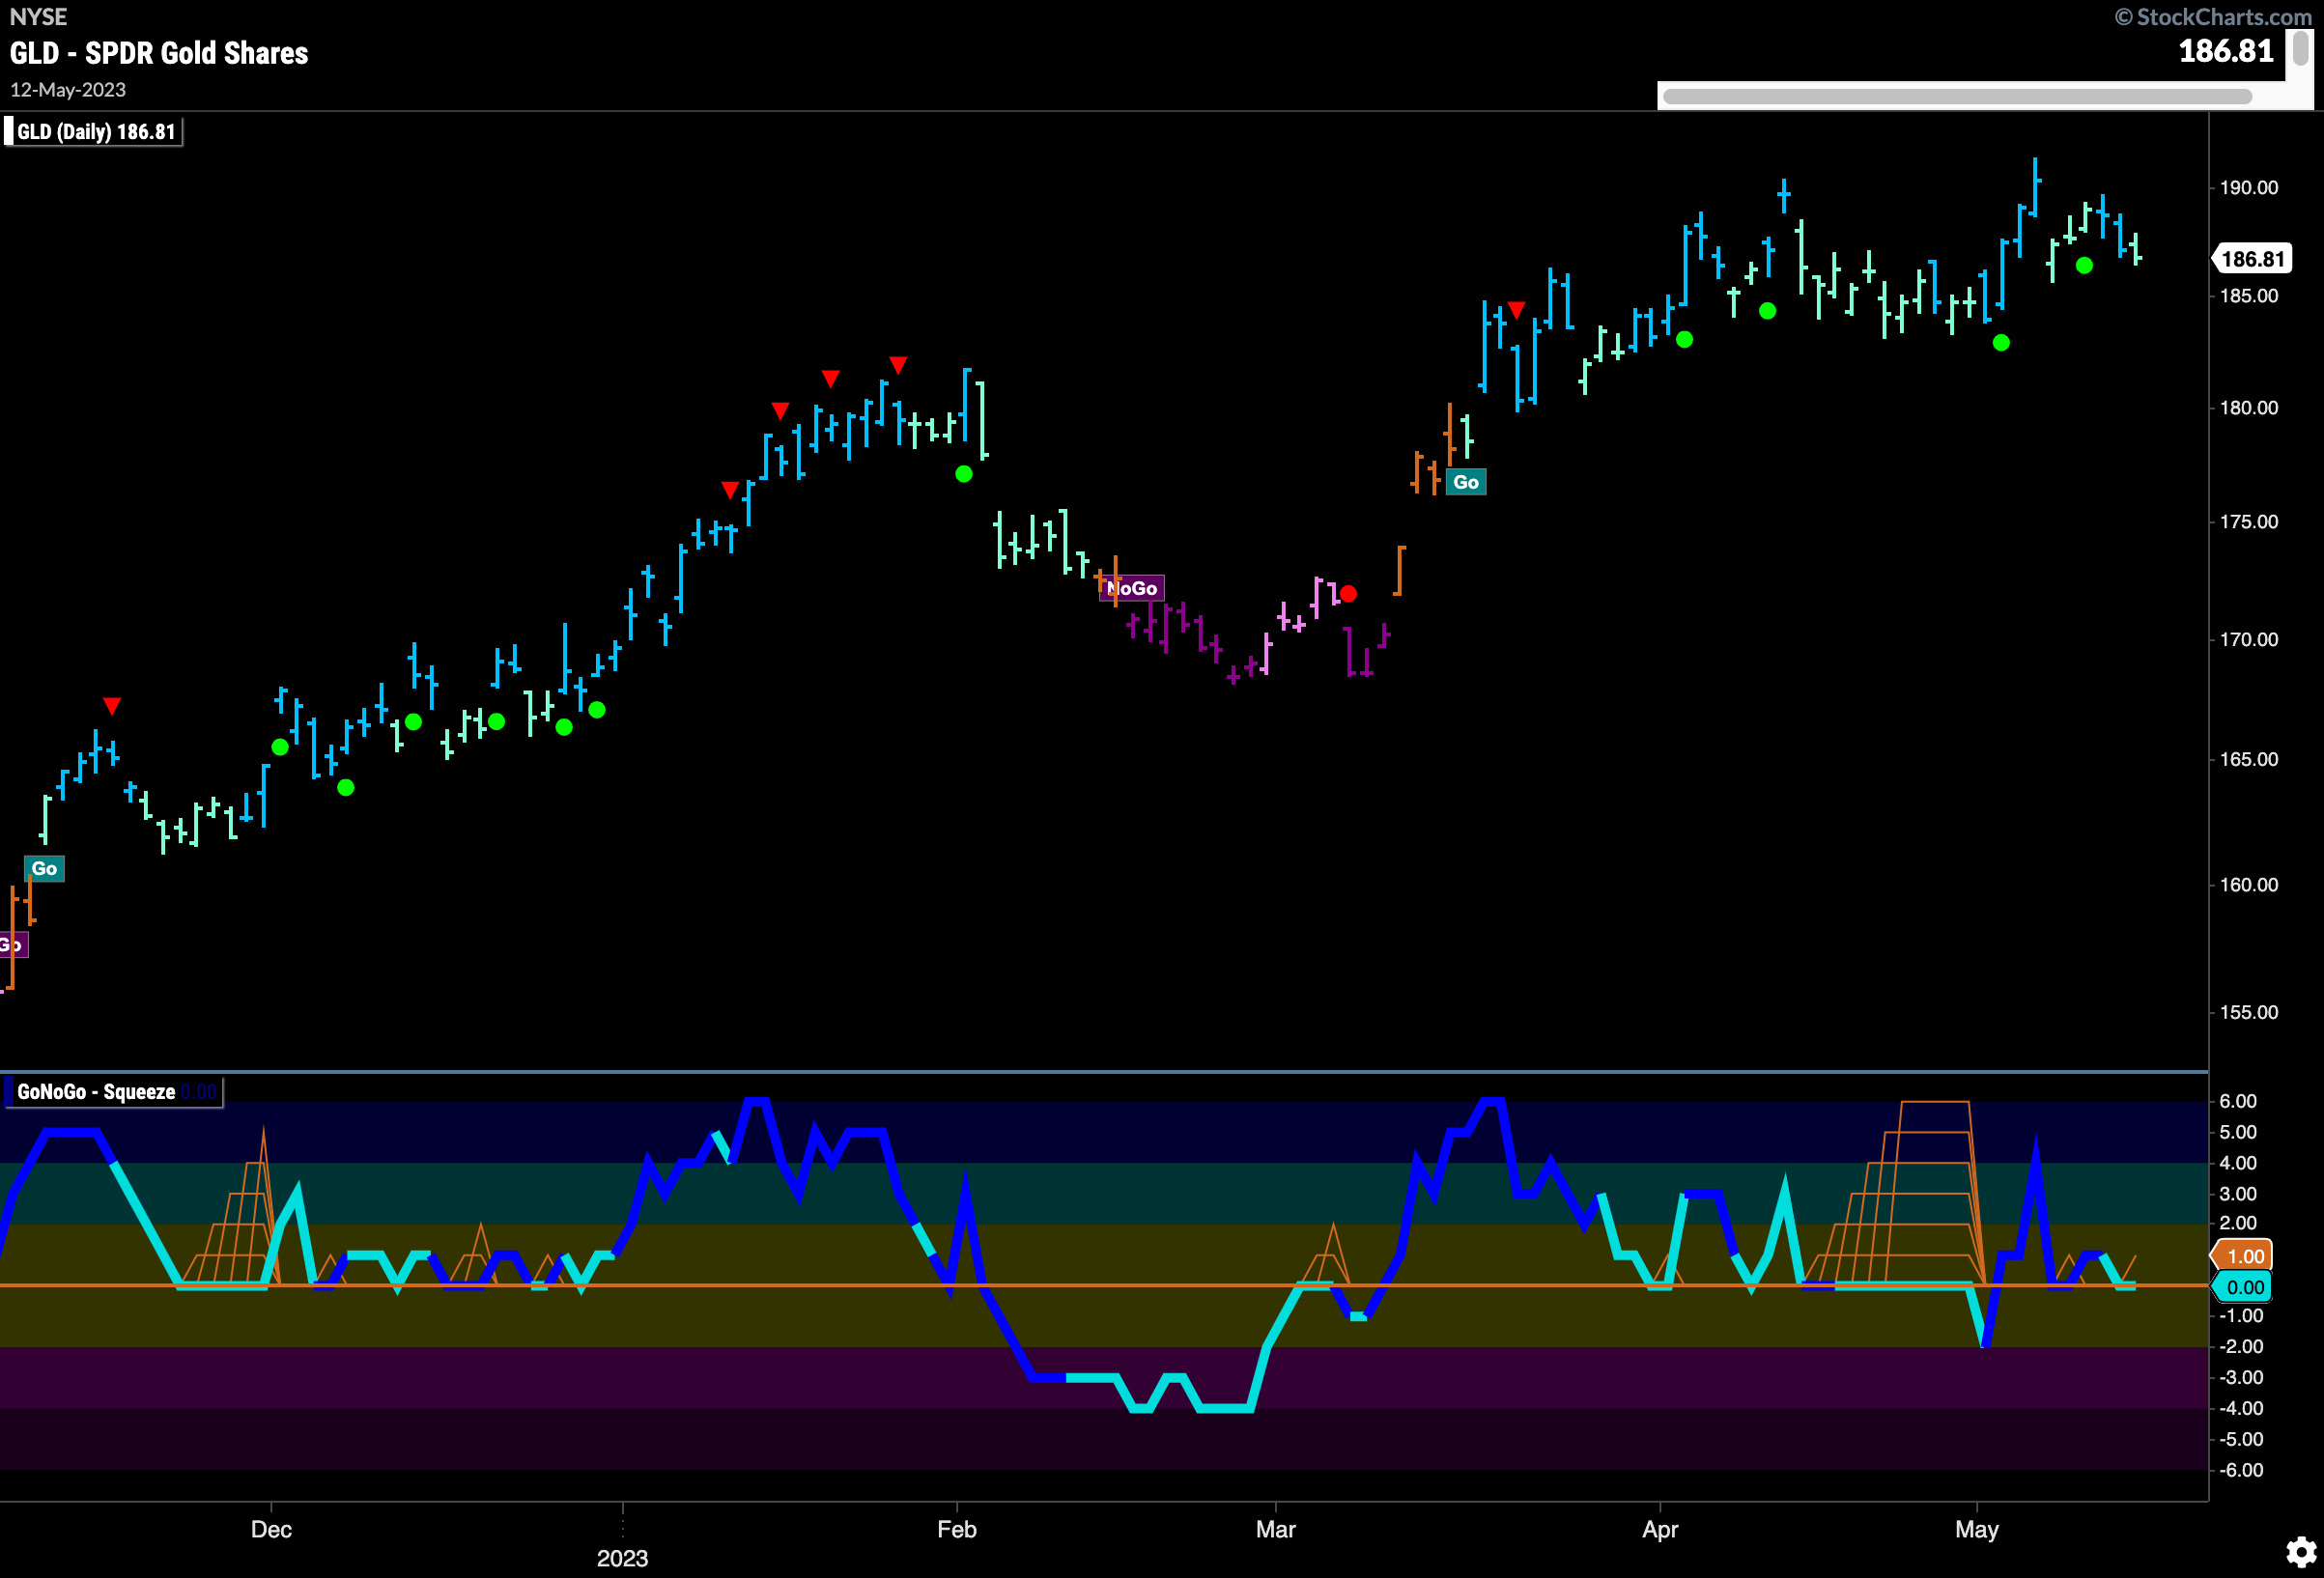2324x1578 pixels.
Task: Click the orange 1.00 squeeze value tag
Action: 2243,1256
